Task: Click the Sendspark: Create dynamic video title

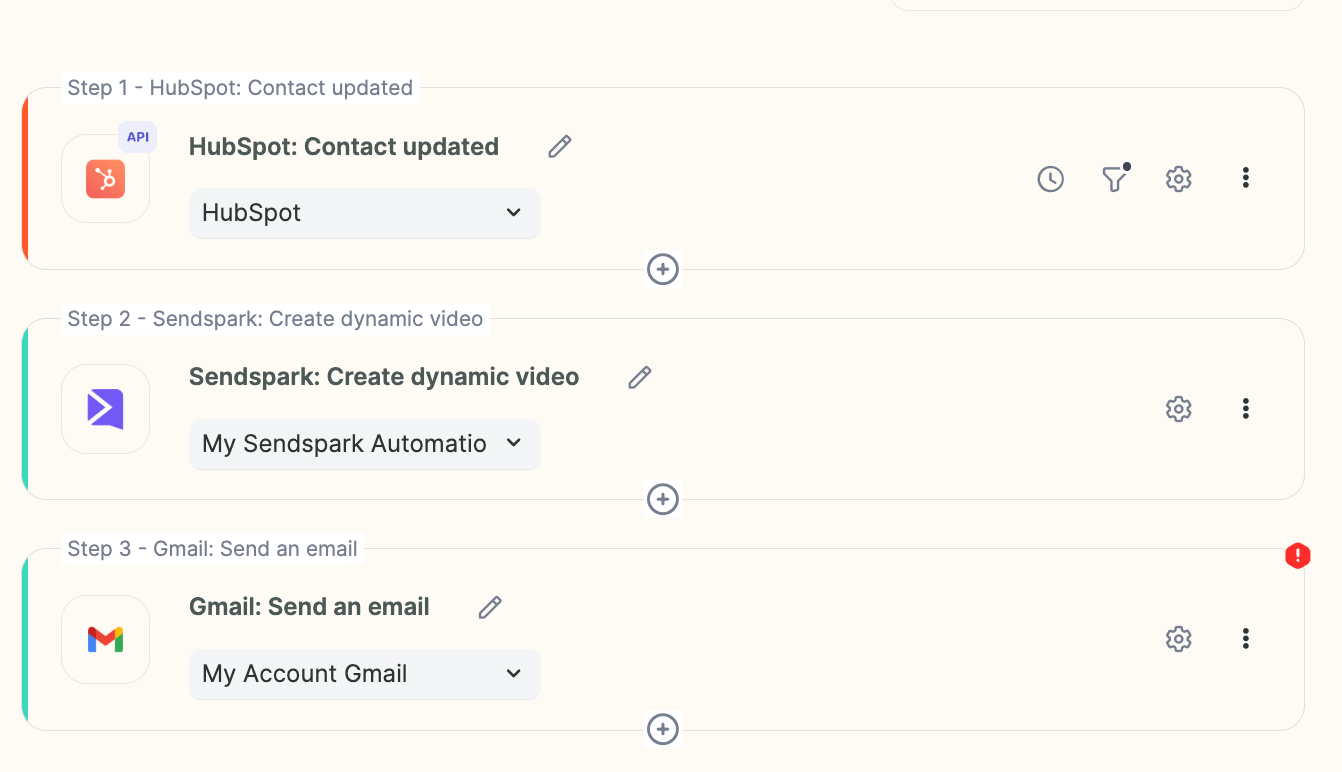Action: [384, 377]
